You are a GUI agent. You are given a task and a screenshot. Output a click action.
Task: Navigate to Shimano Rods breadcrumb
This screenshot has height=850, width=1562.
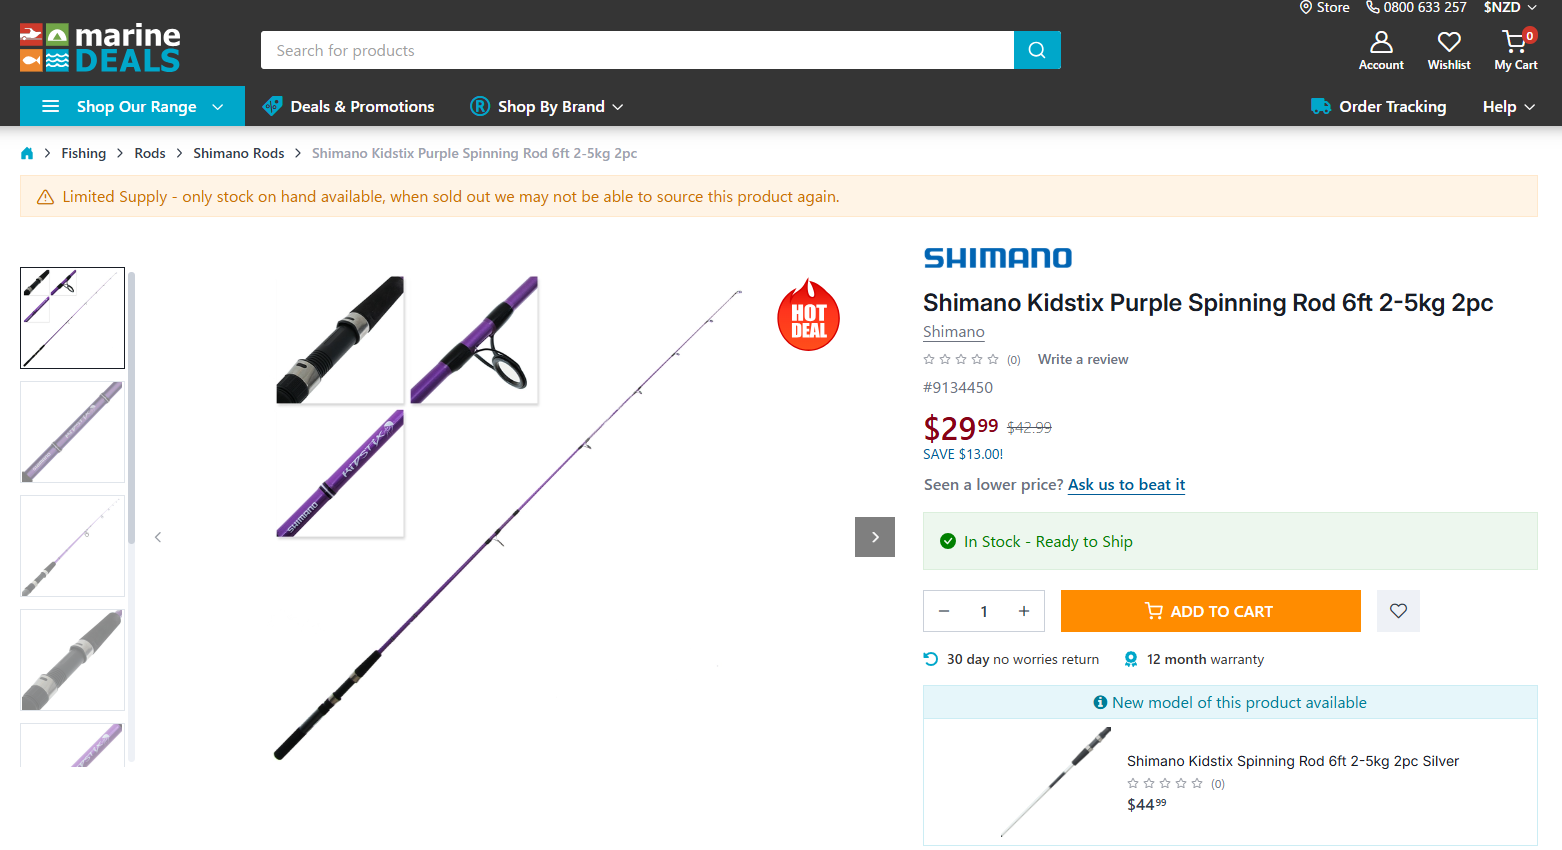(238, 153)
